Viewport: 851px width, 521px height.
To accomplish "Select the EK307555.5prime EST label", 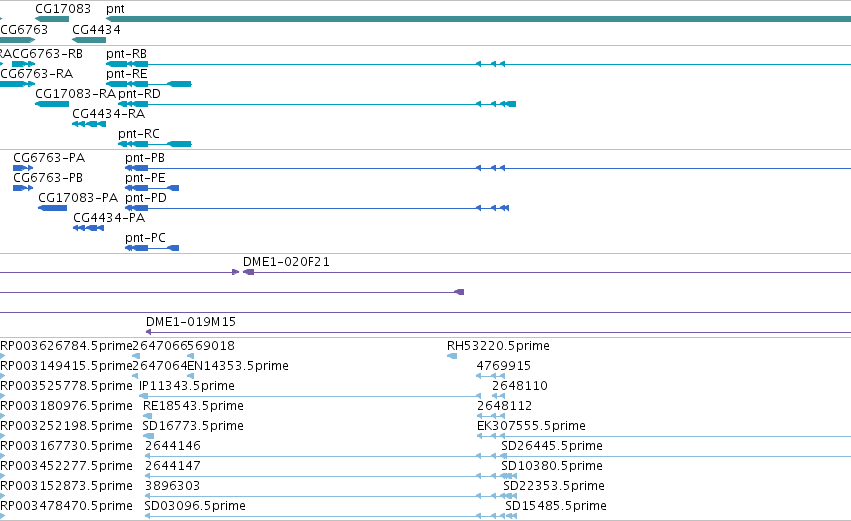I will 531,426.
